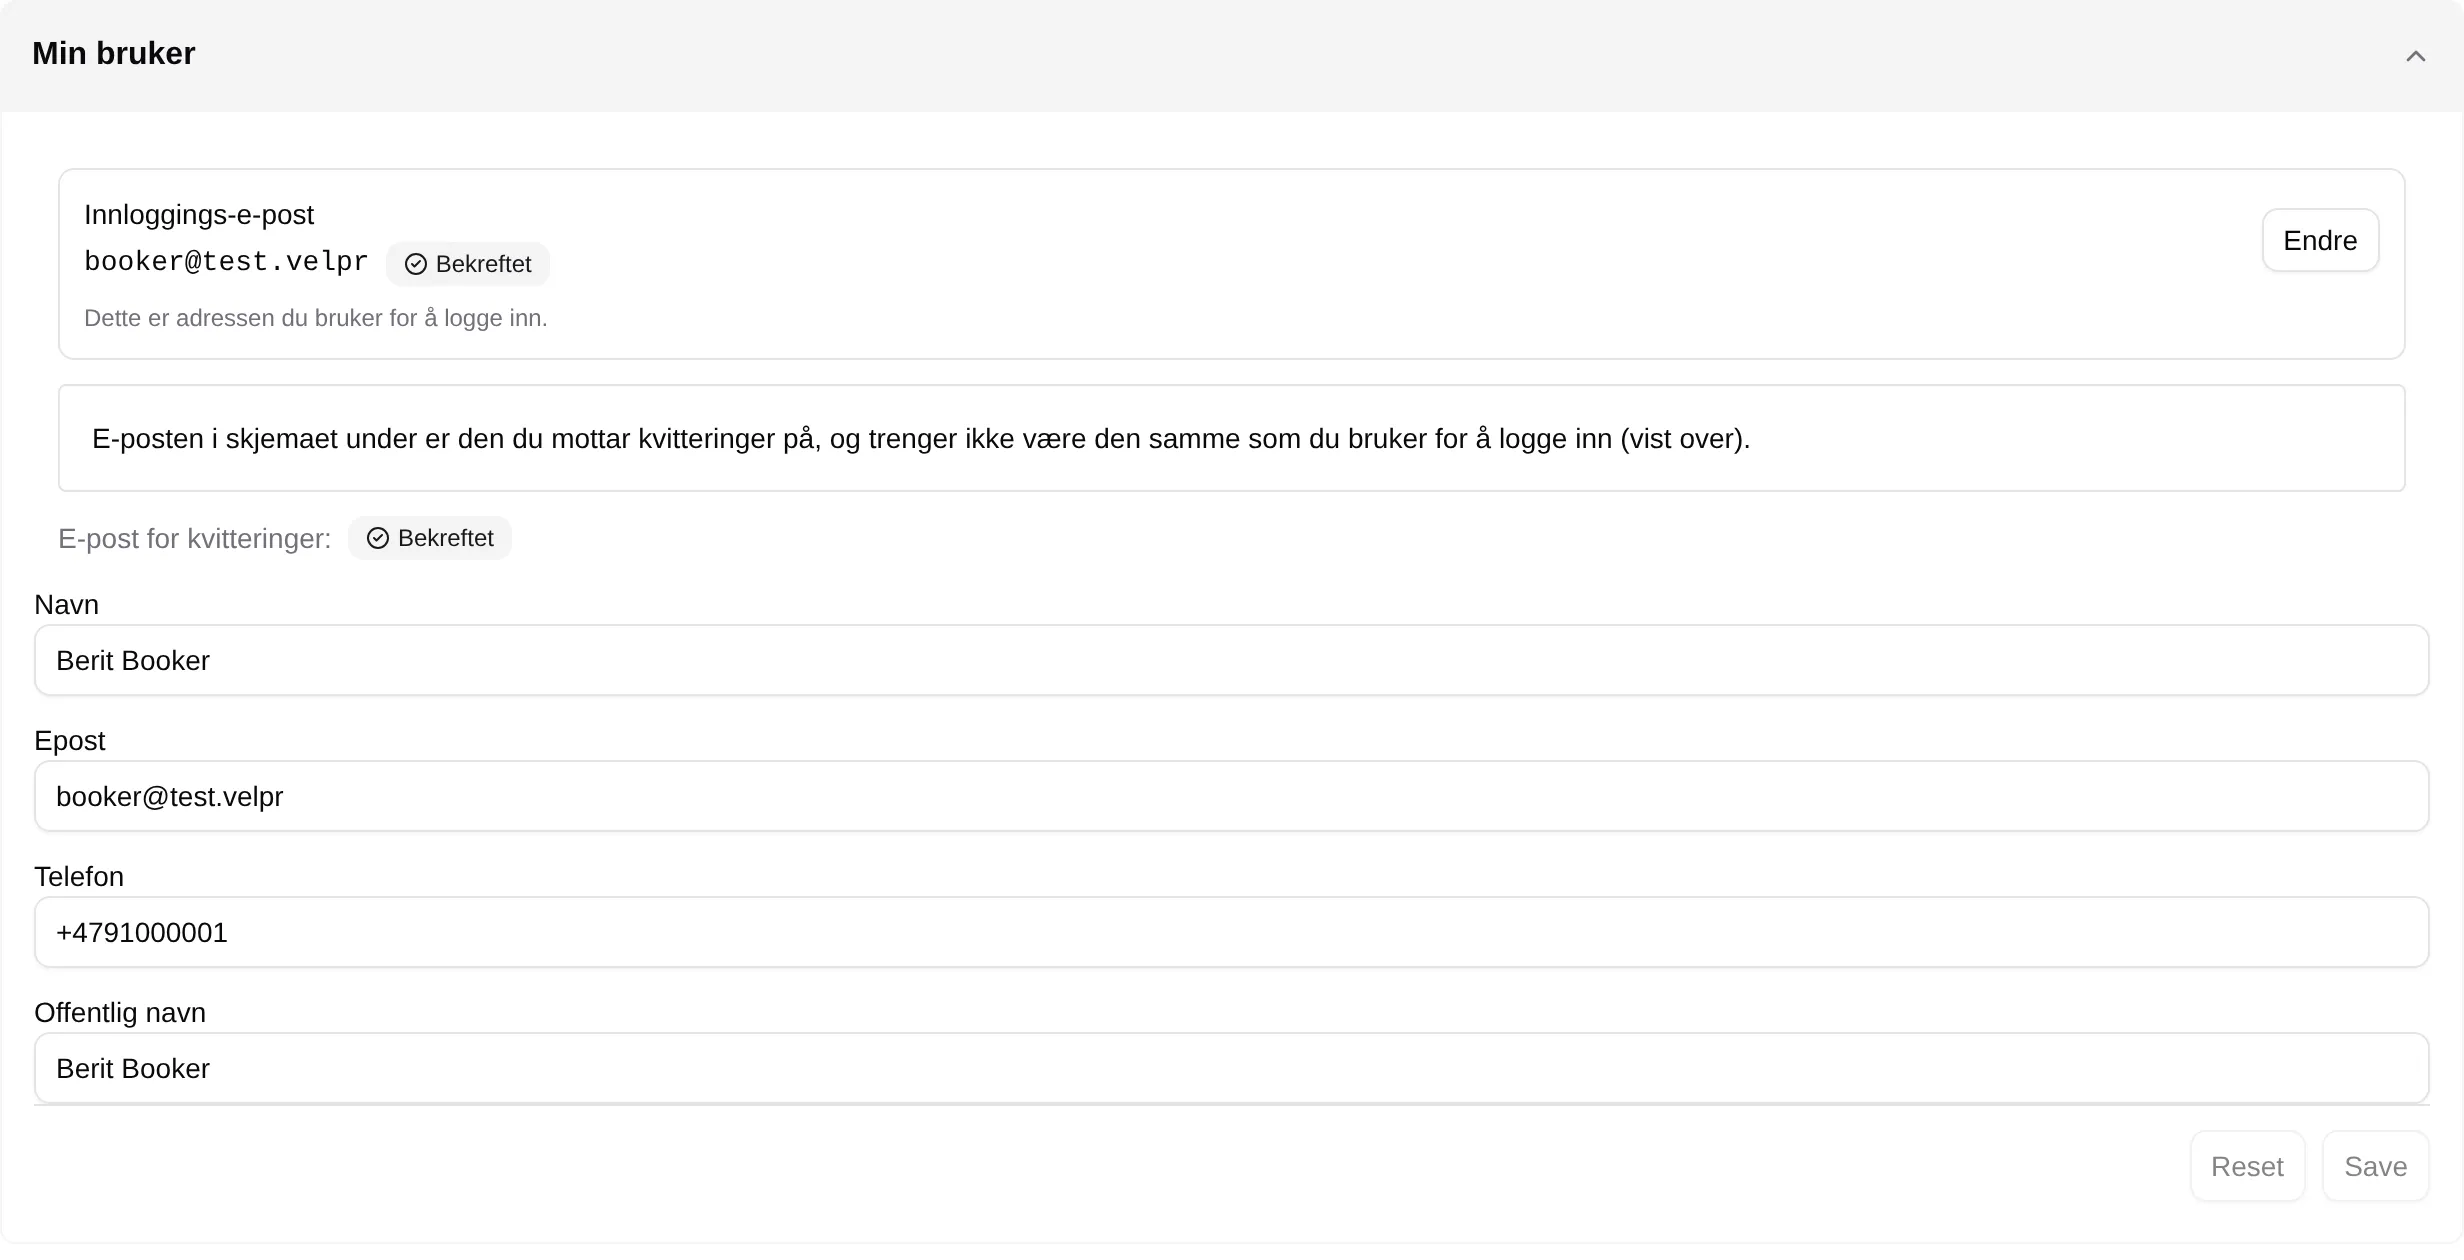
Task: Click the Innloggings-e-post label
Action: [x=199, y=215]
